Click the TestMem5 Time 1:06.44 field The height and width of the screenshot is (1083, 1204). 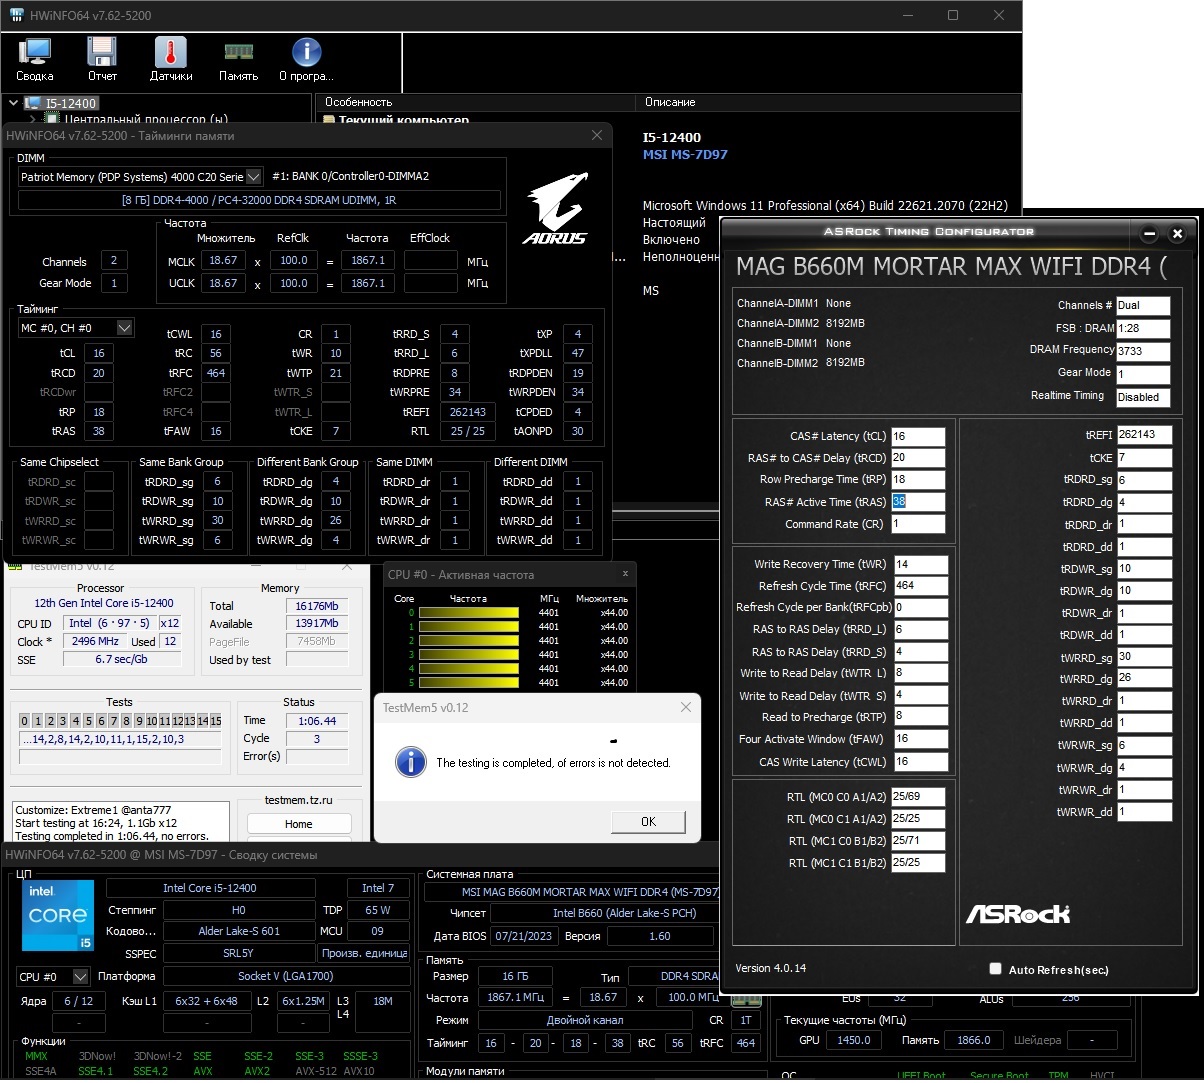pyautogui.click(x=316, y=721)
